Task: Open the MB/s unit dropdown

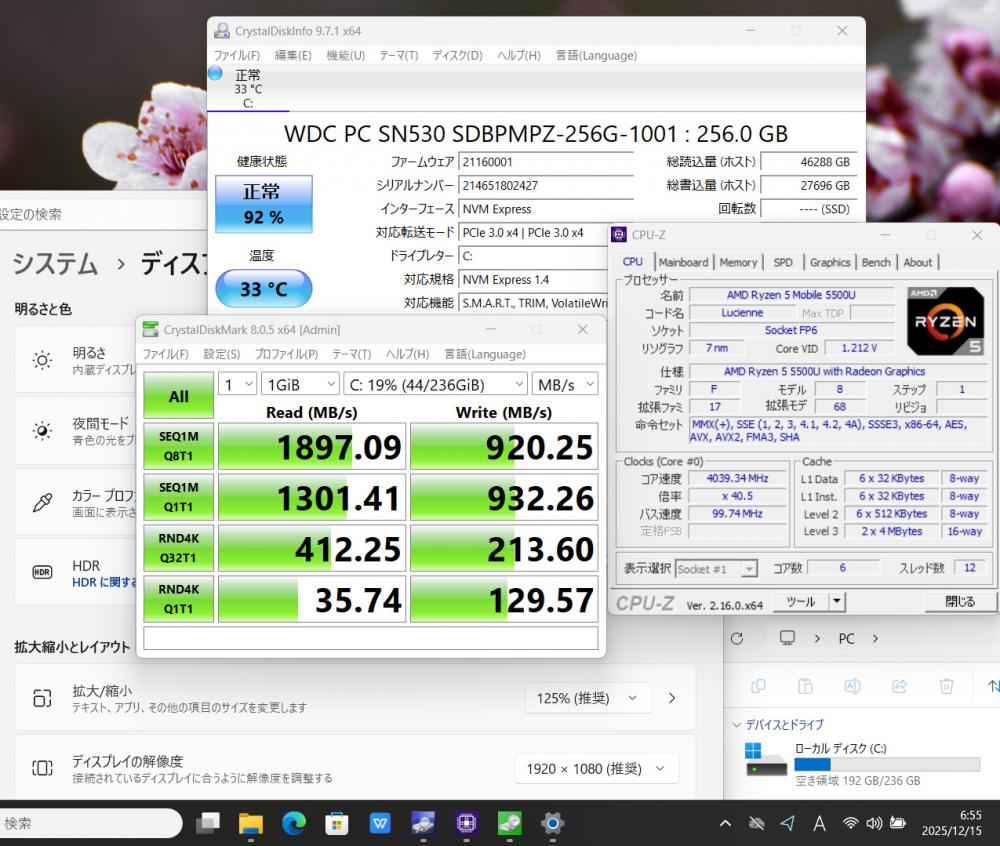Action: click(564, 384)
